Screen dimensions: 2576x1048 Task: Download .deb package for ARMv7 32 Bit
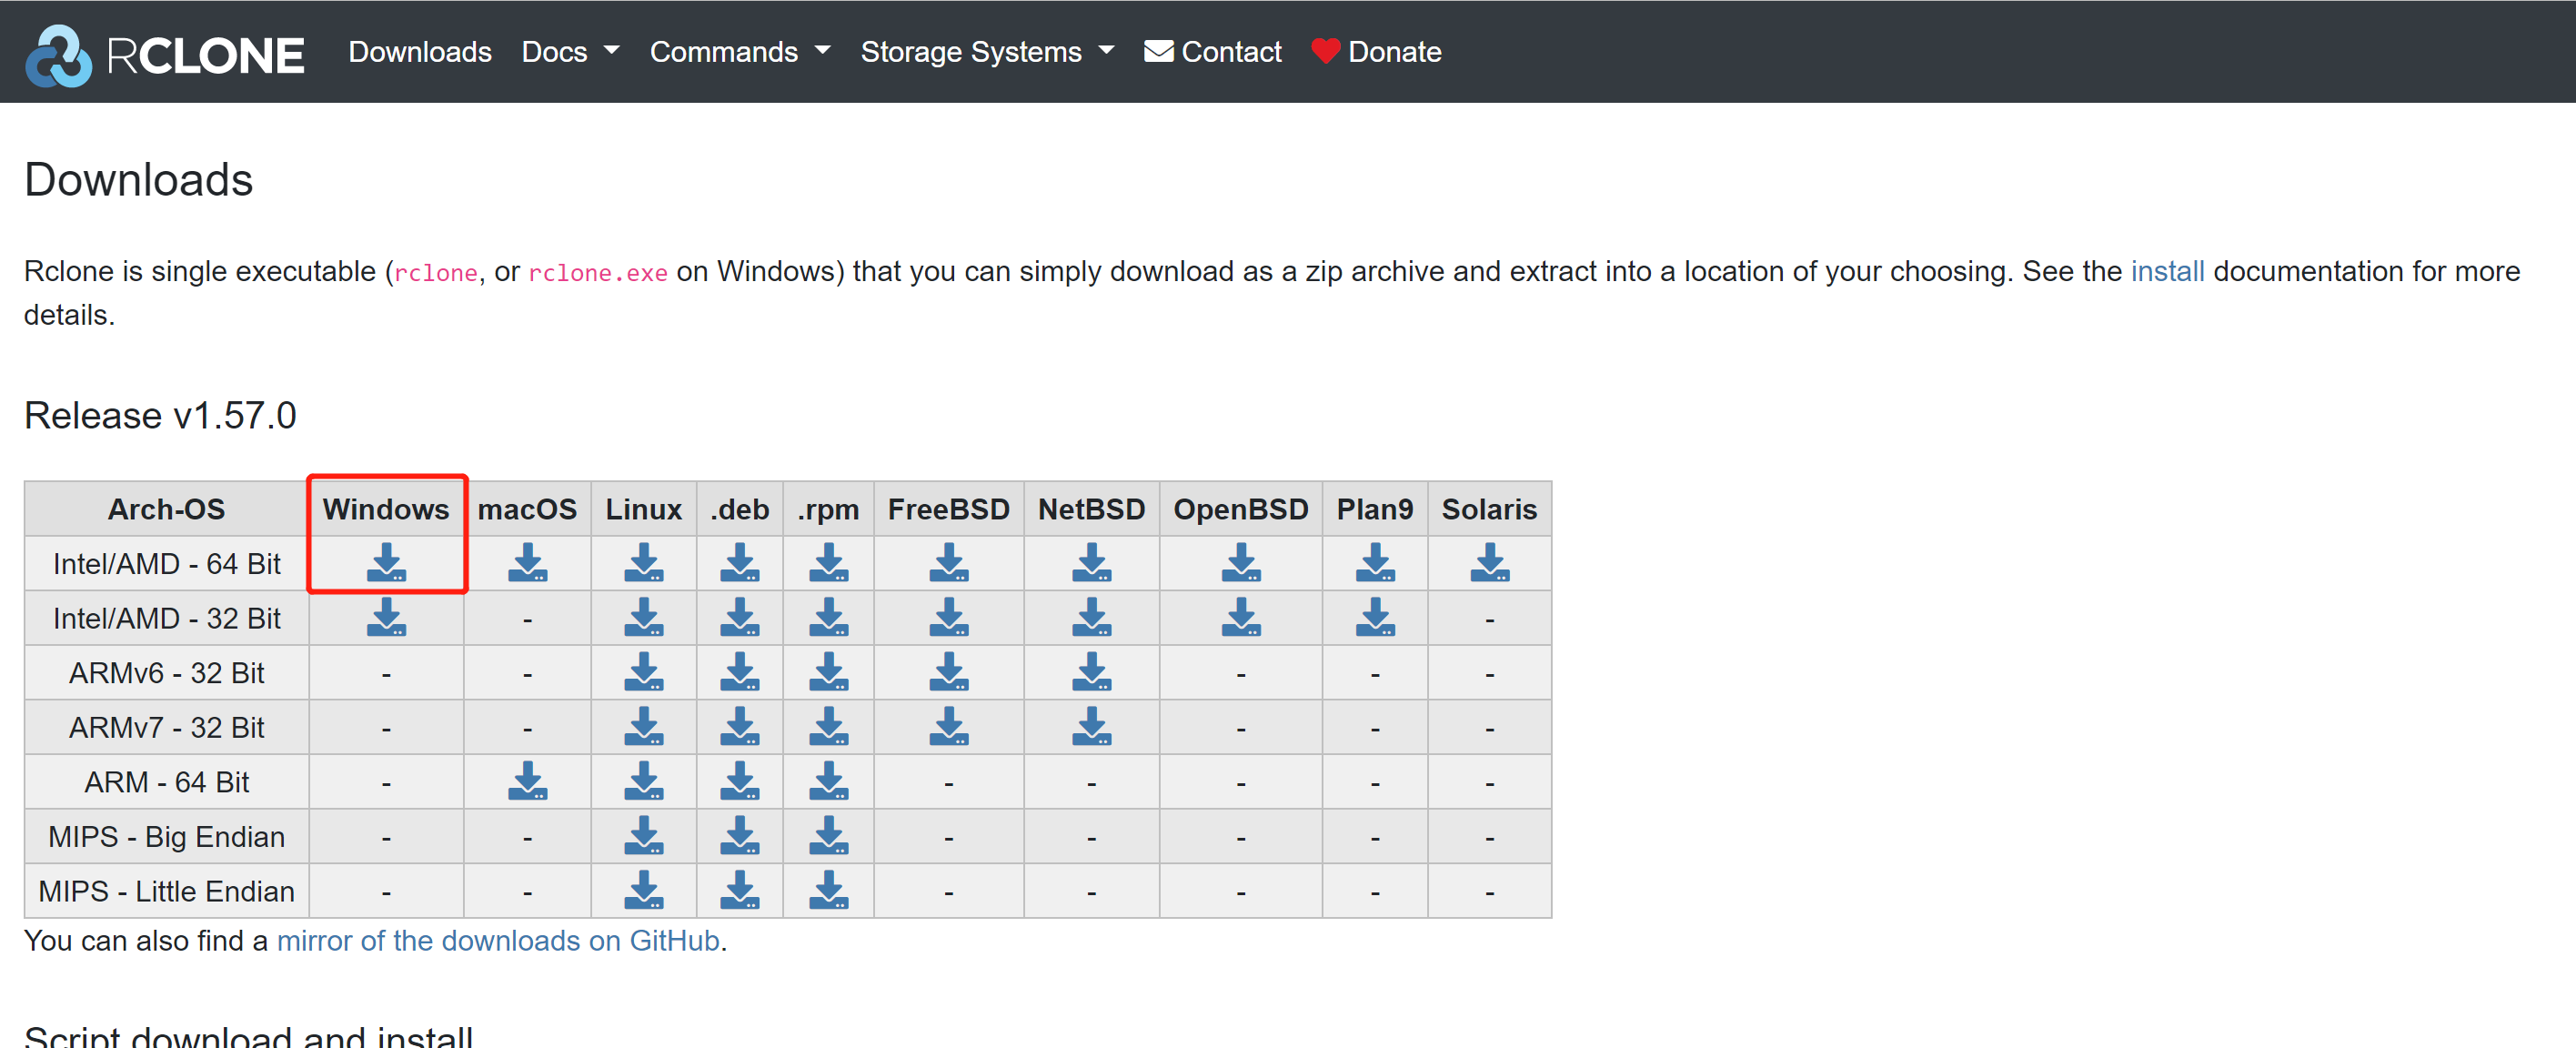[739, 726]
